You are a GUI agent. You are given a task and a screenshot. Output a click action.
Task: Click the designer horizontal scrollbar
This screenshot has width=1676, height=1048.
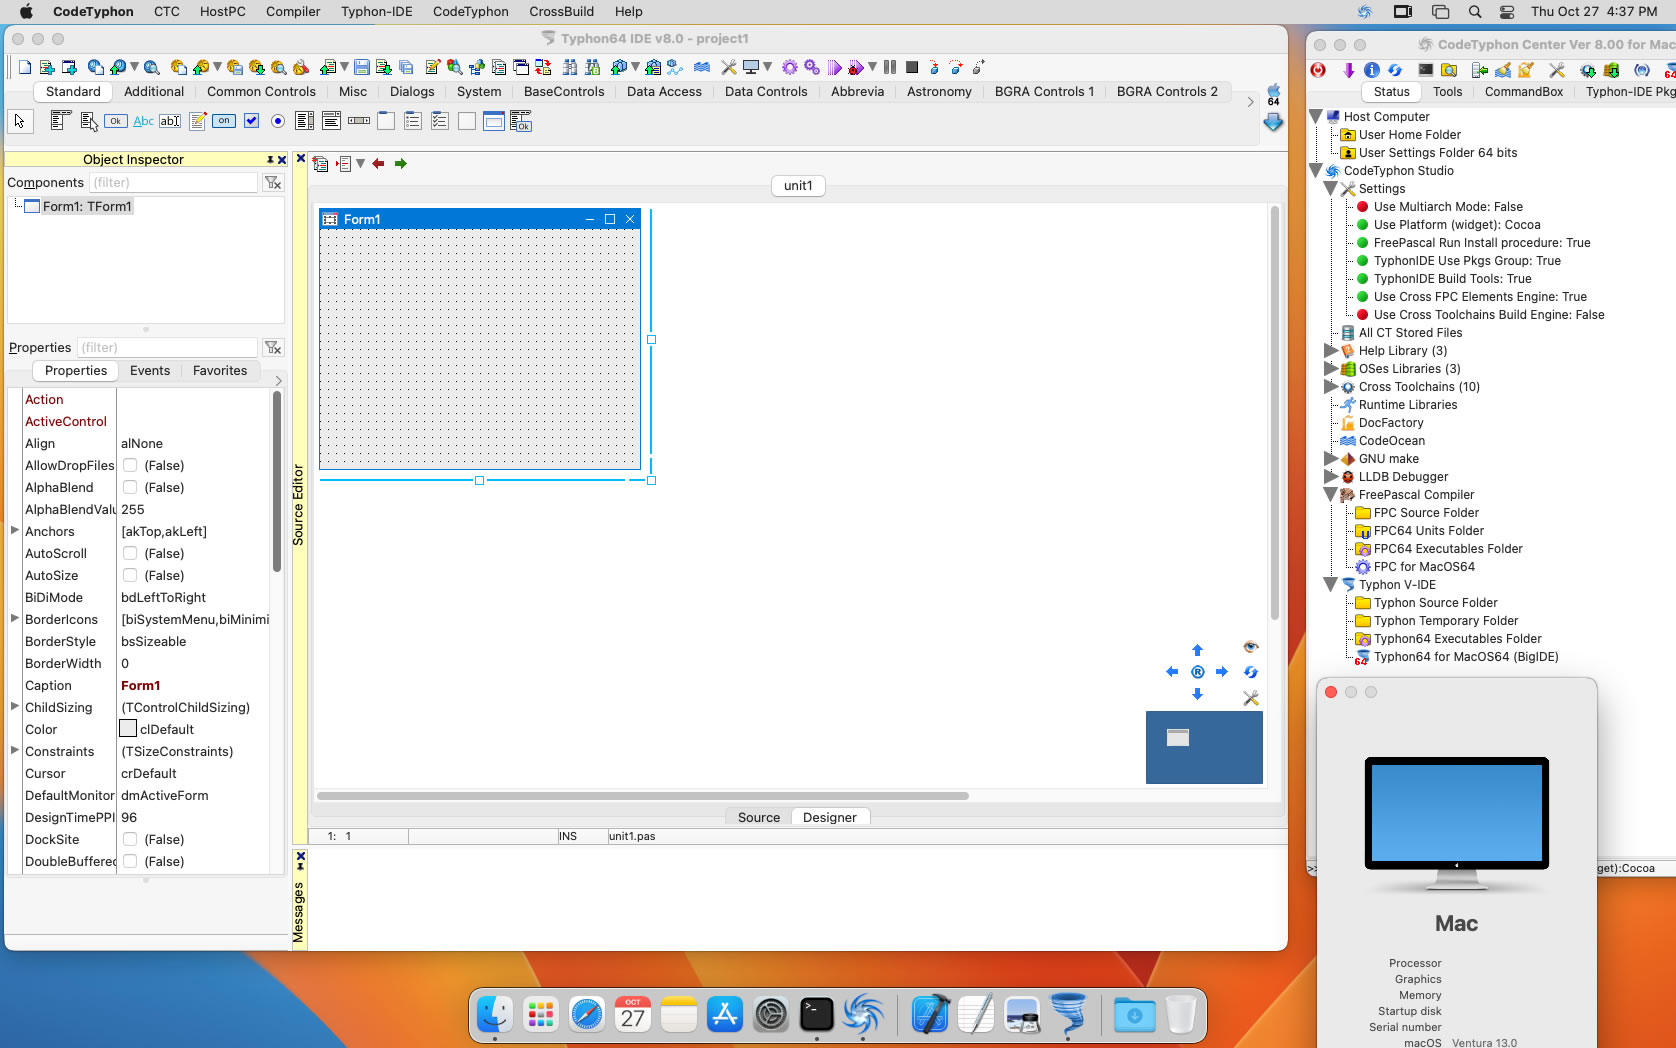click(643, 796)
